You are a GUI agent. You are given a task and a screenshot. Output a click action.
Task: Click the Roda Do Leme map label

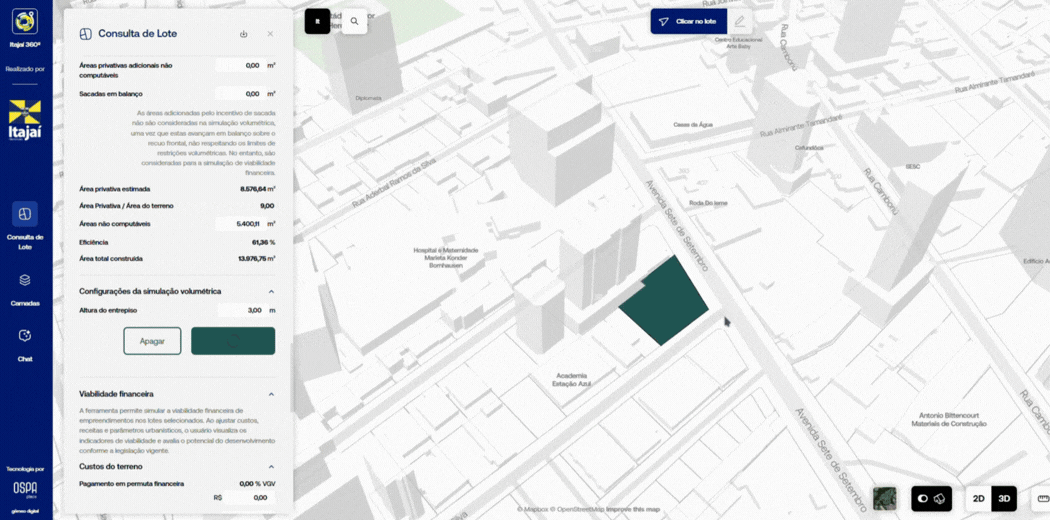(708, 203)
